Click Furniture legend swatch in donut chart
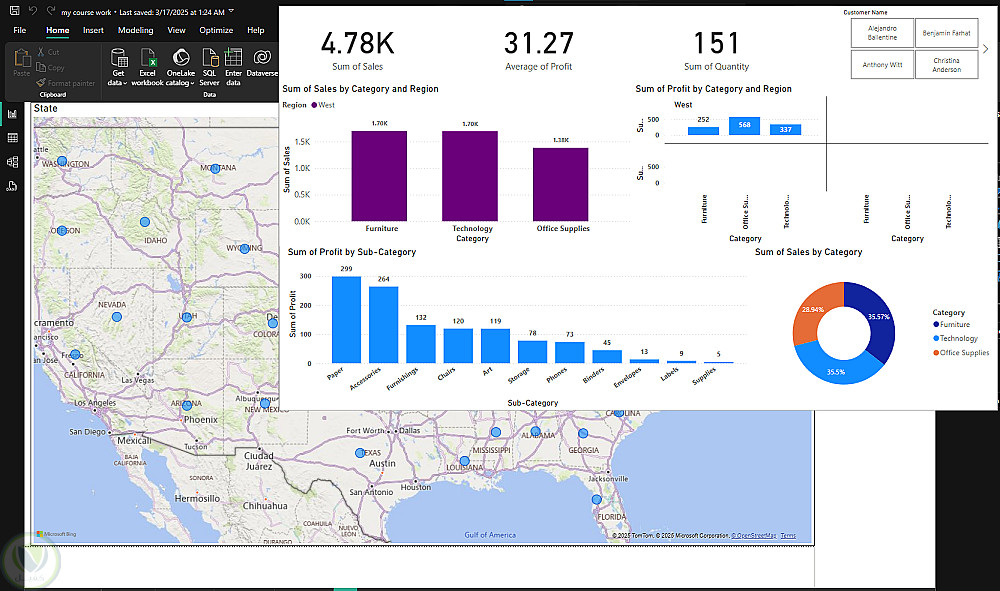This screenshot has height=591, width=1000. click(x=936, y=325)
